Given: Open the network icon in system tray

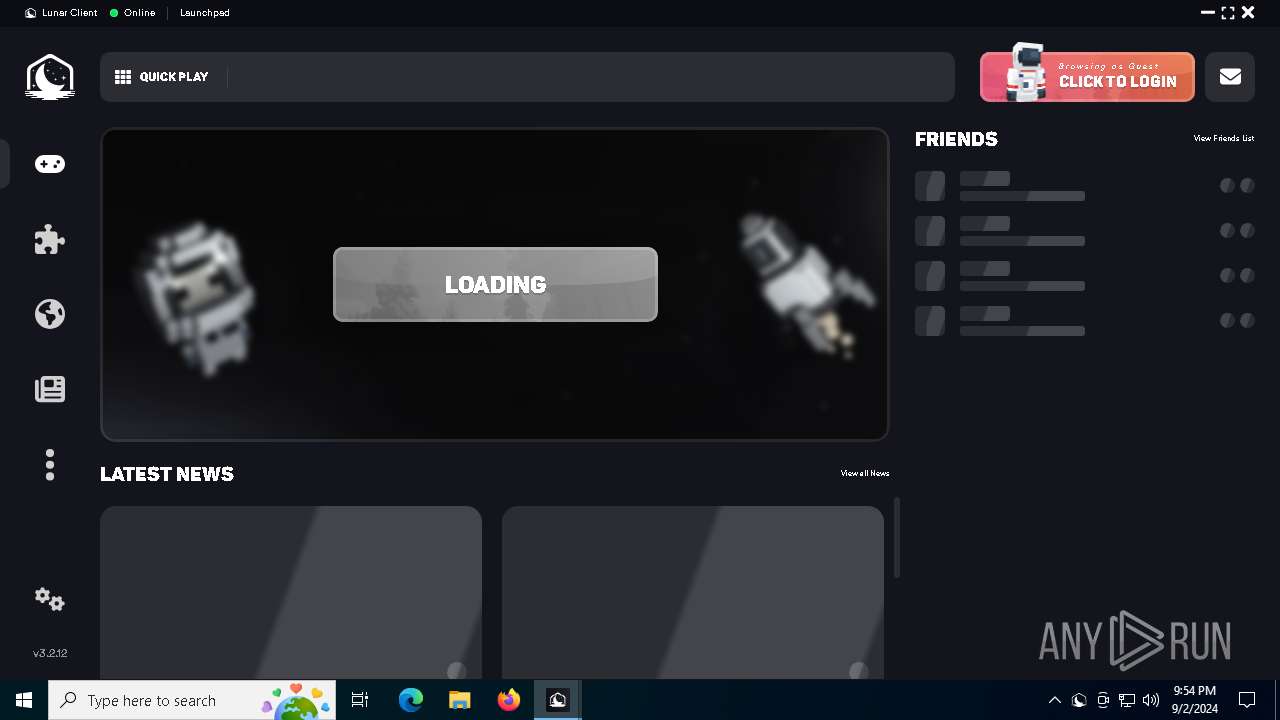Looking at the screenshot, I should (x=1127, y=700).
